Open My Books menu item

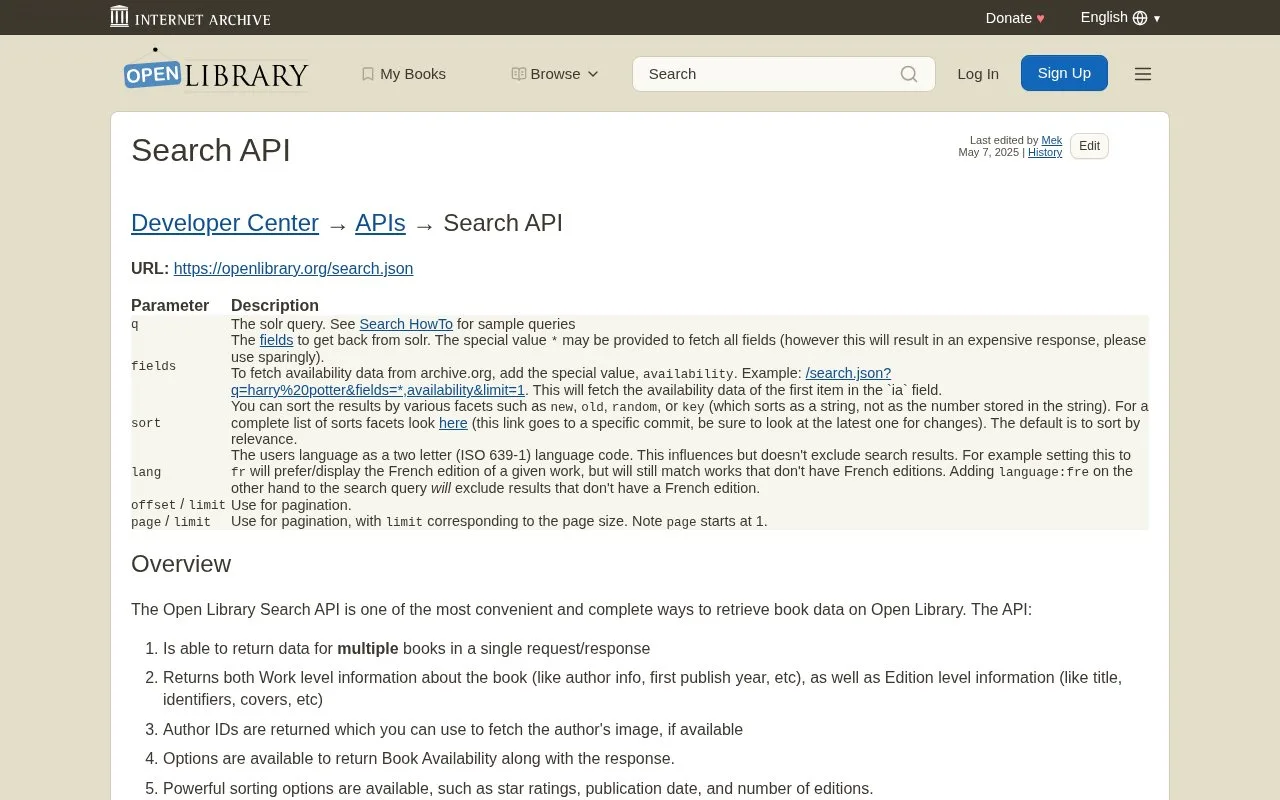[403, 74]
